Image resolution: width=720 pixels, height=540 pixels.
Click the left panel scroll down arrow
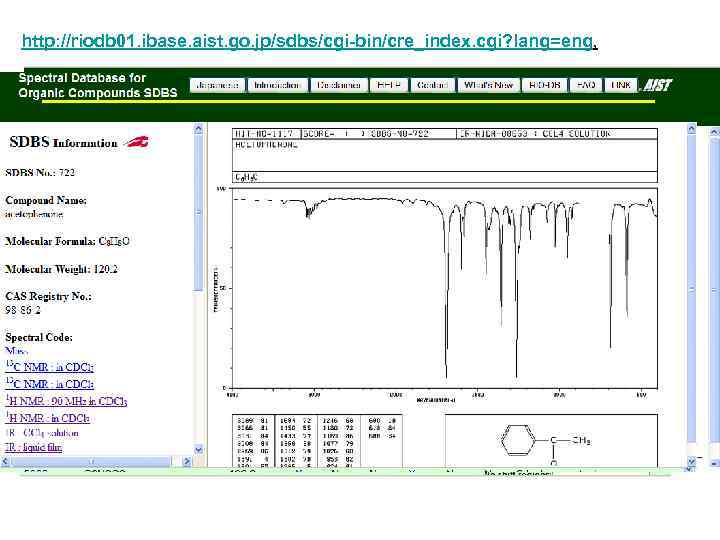[x=198, y=450]
